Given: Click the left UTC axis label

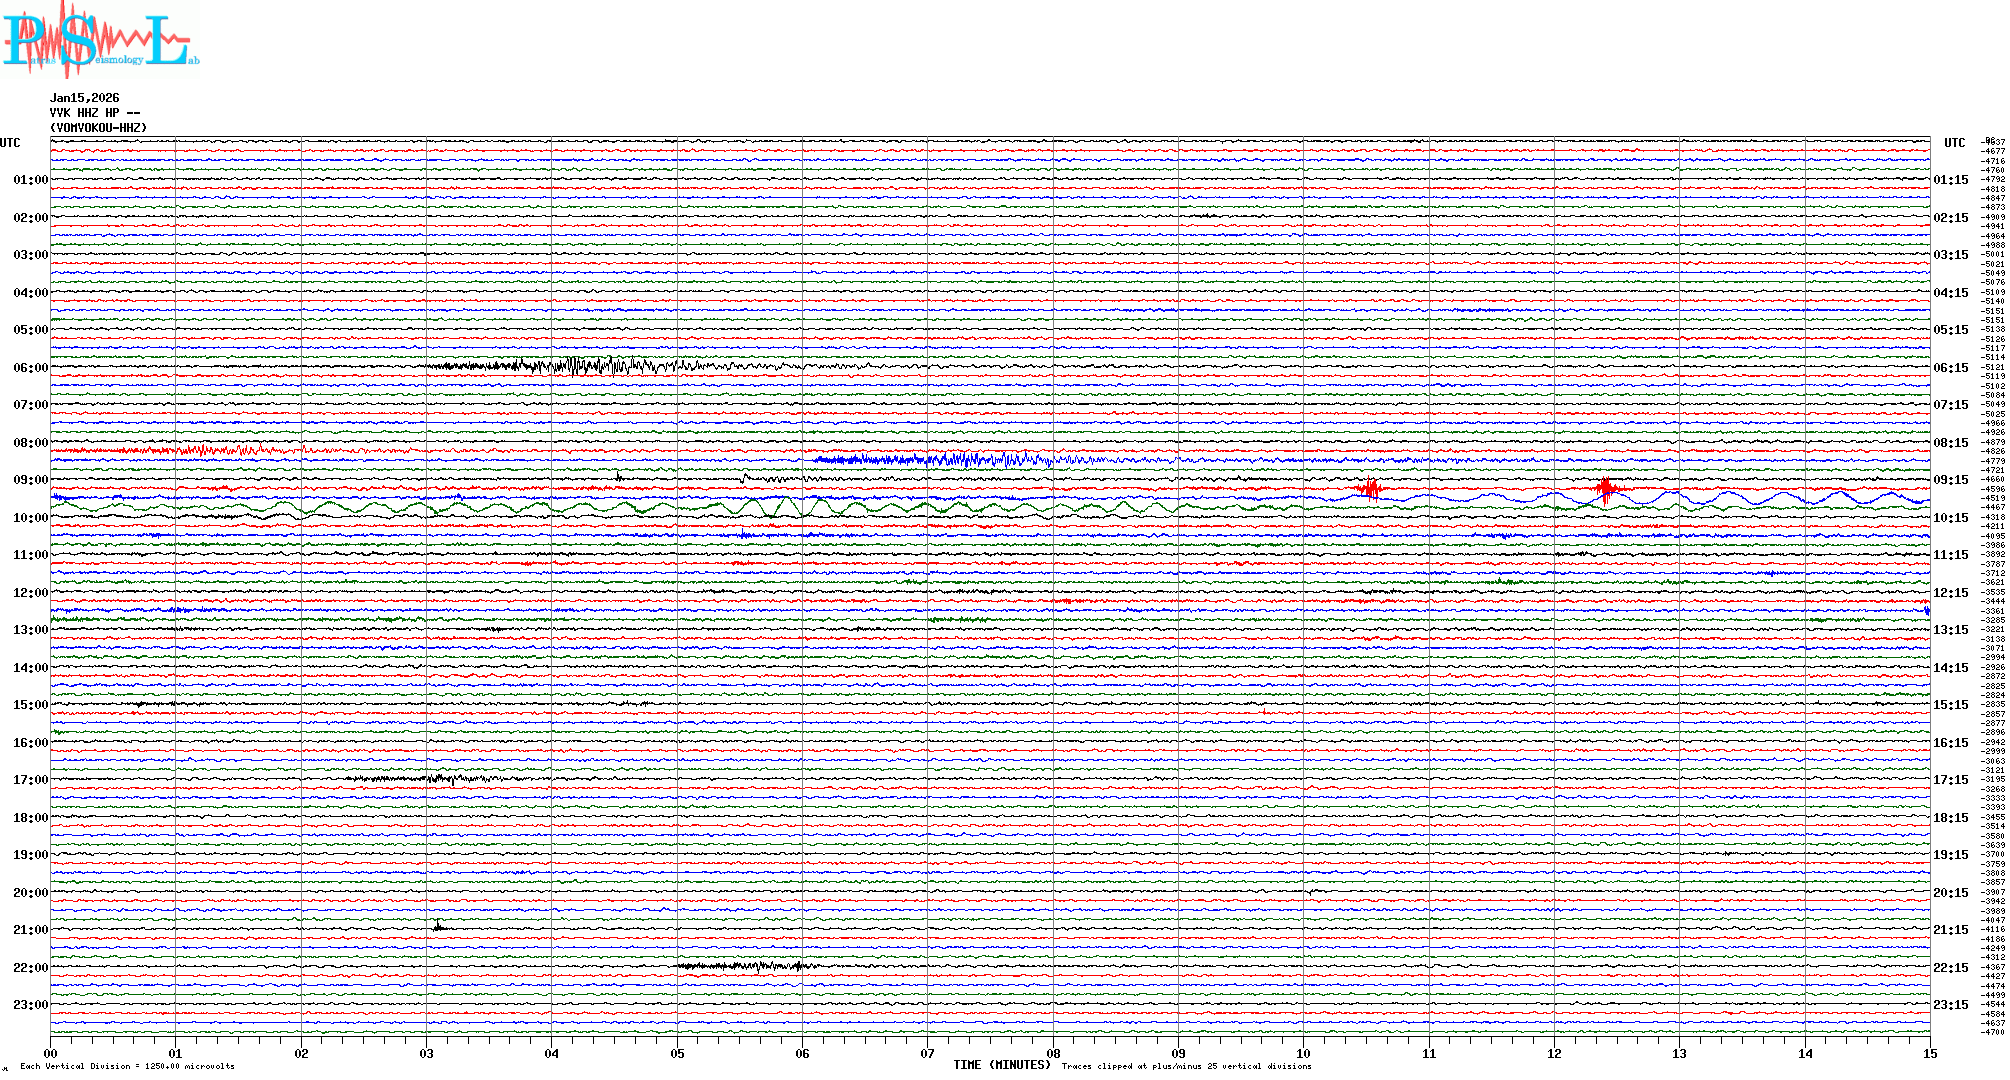Looking at the screenshot, I should pos(10,143).
